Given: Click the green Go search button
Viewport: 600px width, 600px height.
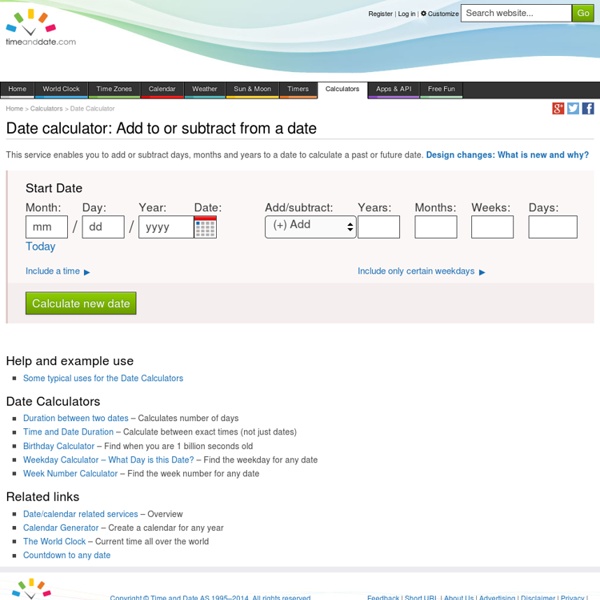Looking at the screenshot, I should (583, 13).
